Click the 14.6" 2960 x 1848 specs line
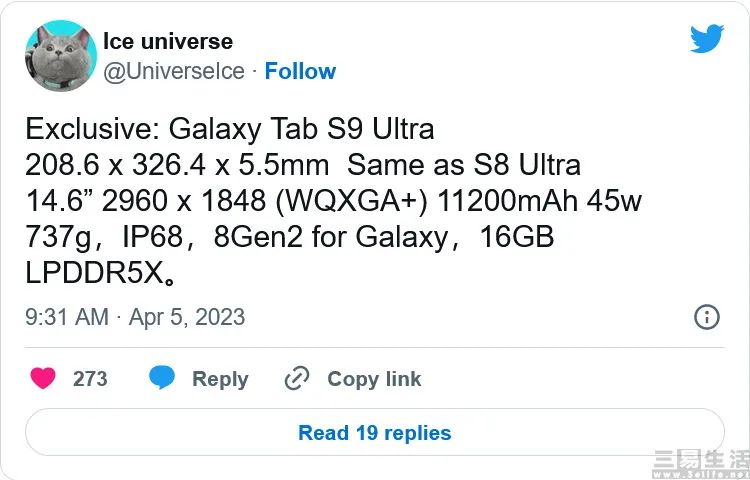This screenshot has width=750, height=480. (333, 201)
